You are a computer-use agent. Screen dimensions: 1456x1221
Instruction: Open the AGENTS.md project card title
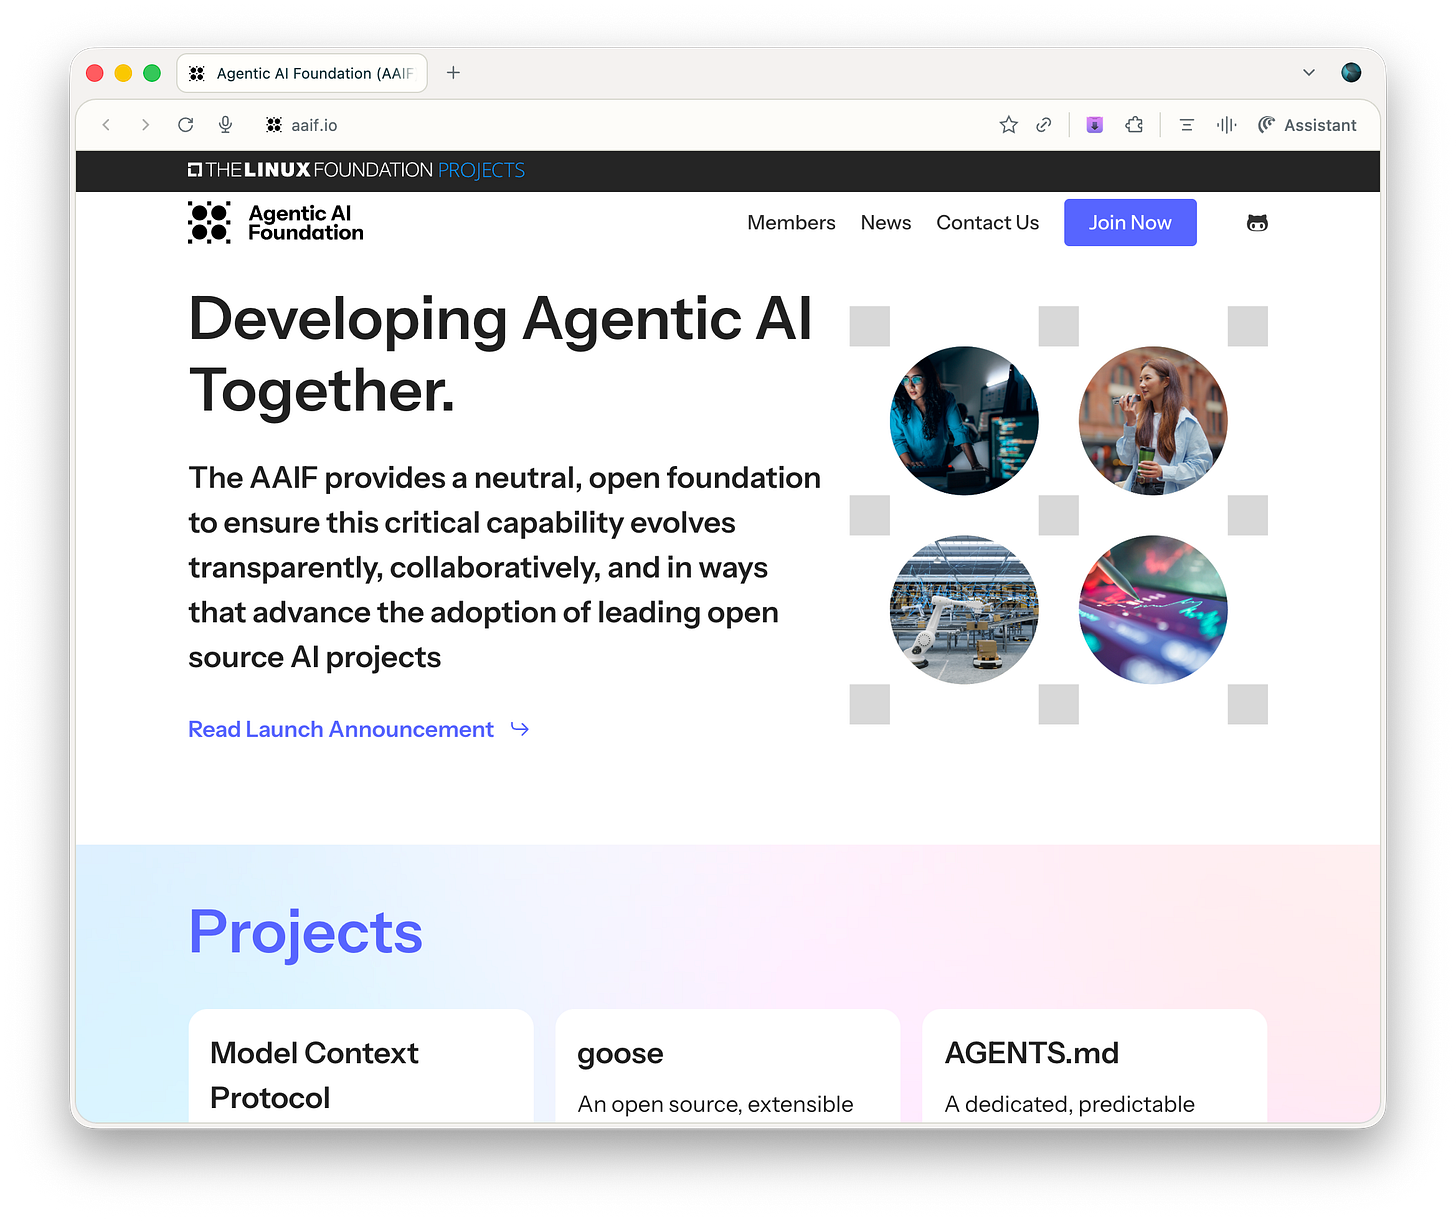click(x=1032, y=1053)
